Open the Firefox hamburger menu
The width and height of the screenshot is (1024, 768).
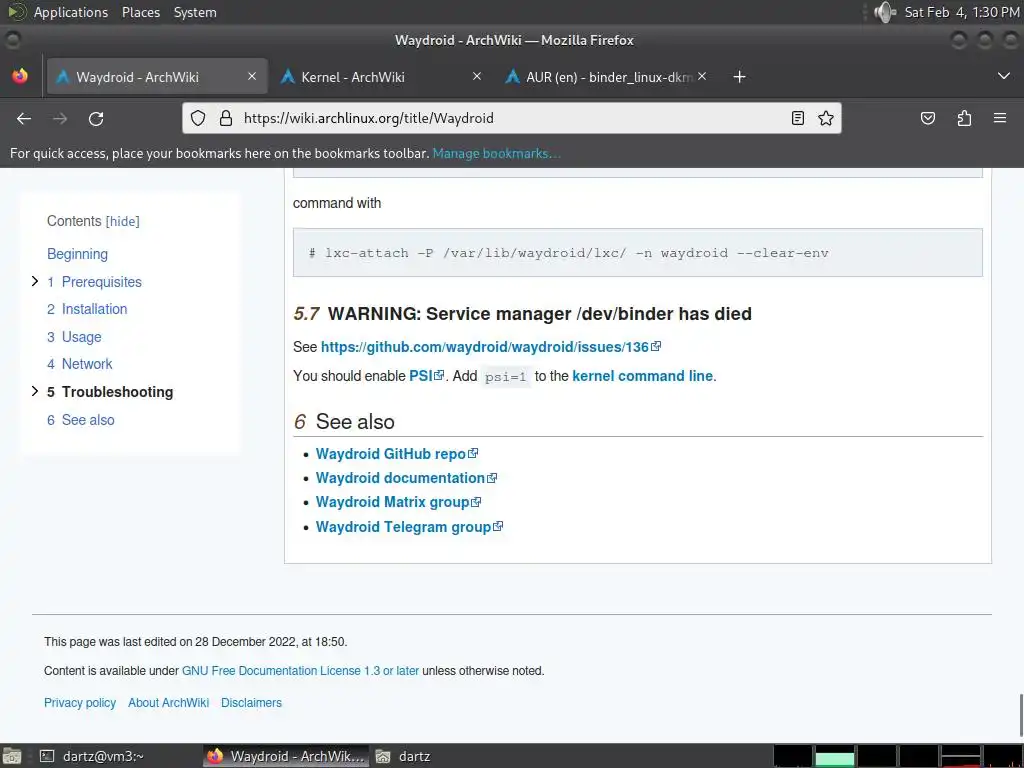click(x=1000, y=118)
